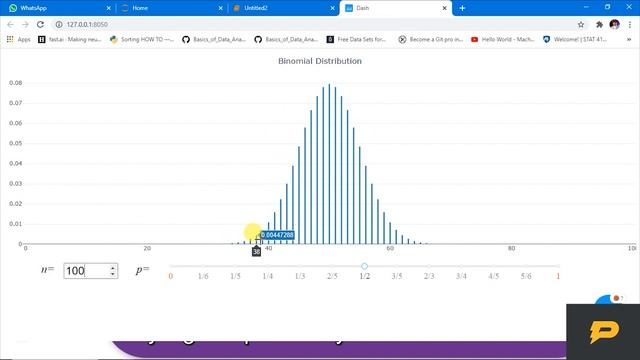Select the Dash browser tab
640x360 pixels.
coord(396,8)
